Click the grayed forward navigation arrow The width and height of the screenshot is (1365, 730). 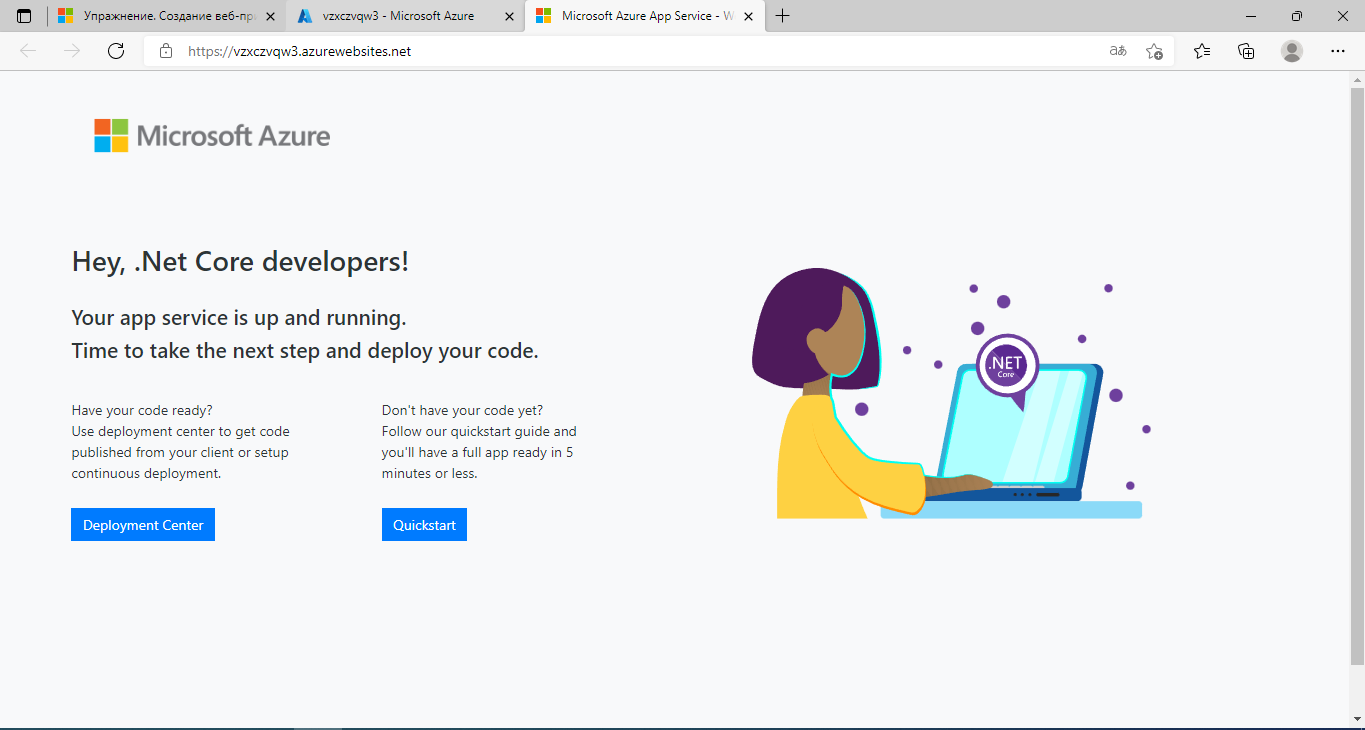[71, 51]
